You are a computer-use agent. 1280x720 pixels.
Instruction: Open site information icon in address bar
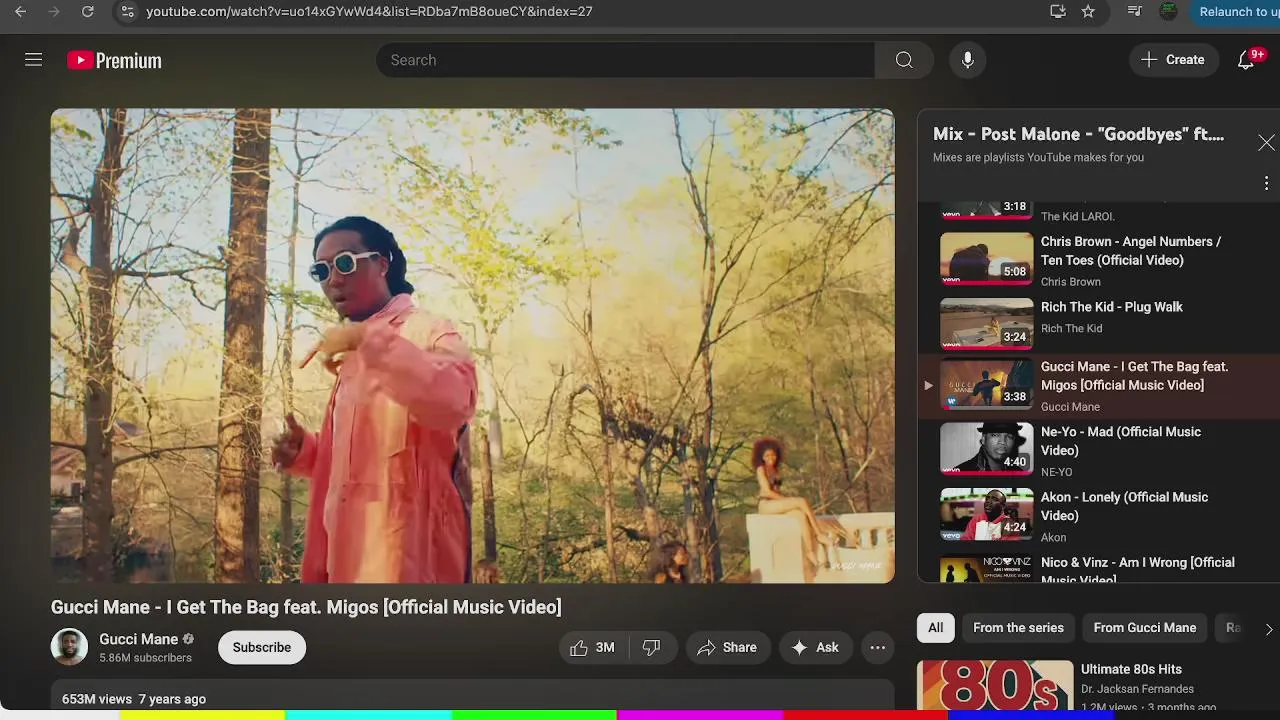pyautogui.click(x=126, y=12)
